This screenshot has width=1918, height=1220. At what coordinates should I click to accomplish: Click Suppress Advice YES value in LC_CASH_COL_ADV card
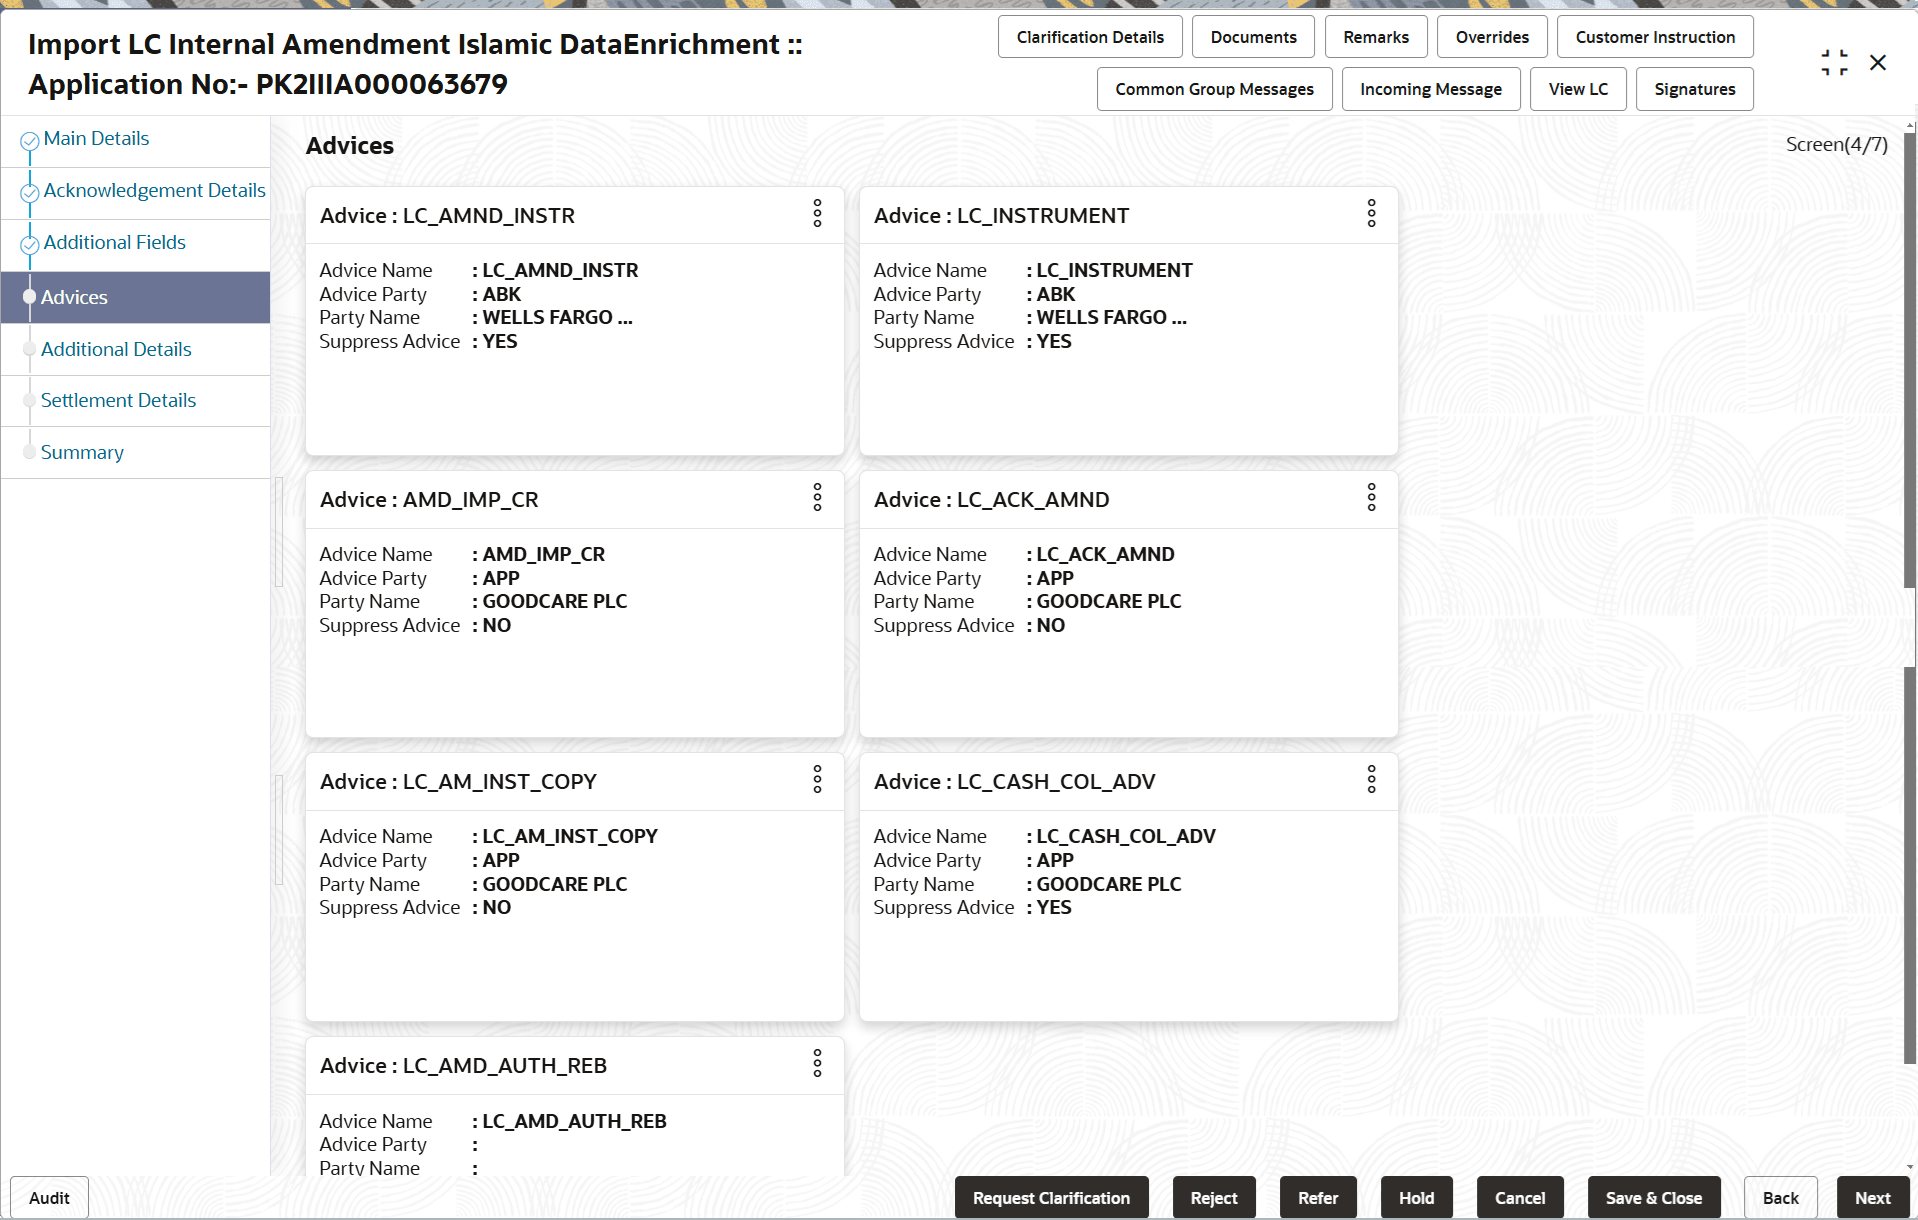1054,908
